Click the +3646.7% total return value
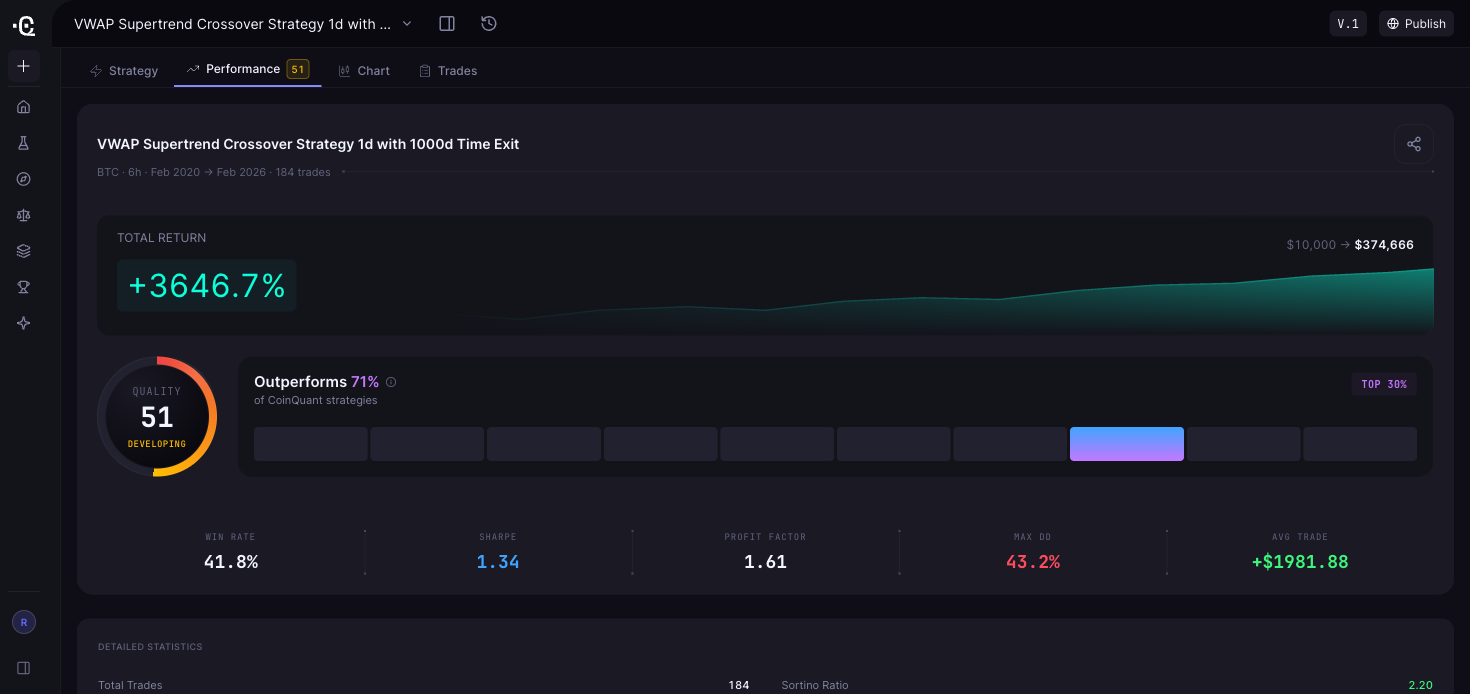Screen dimensions: 1470x694 [207, 286]
